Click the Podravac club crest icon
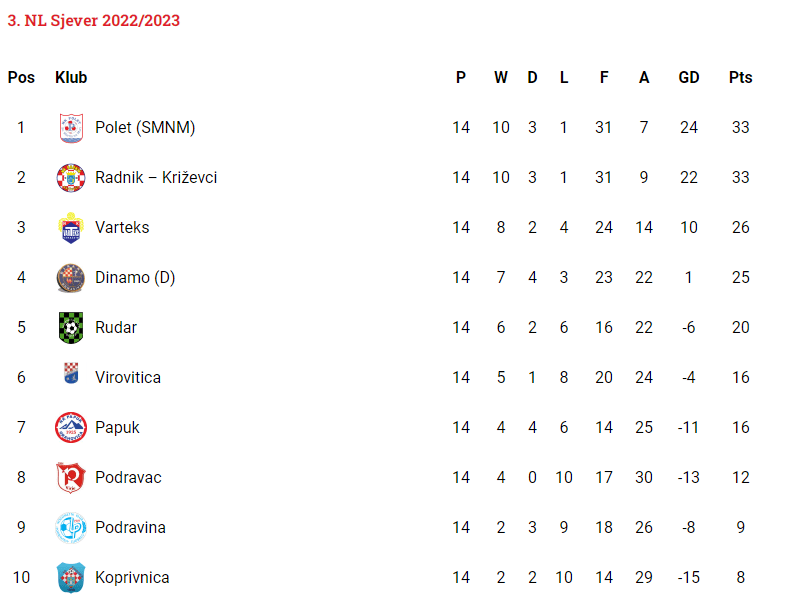 pos(70,477)
